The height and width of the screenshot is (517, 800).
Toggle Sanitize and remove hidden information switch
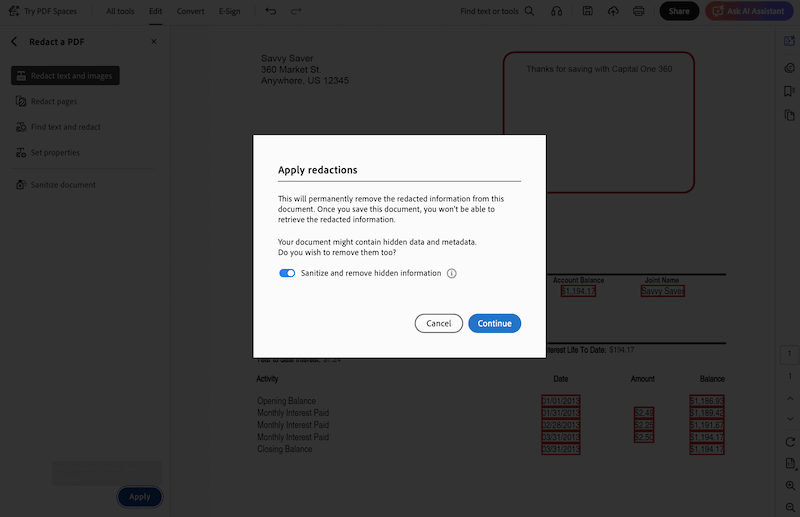(x=287, y=273)
